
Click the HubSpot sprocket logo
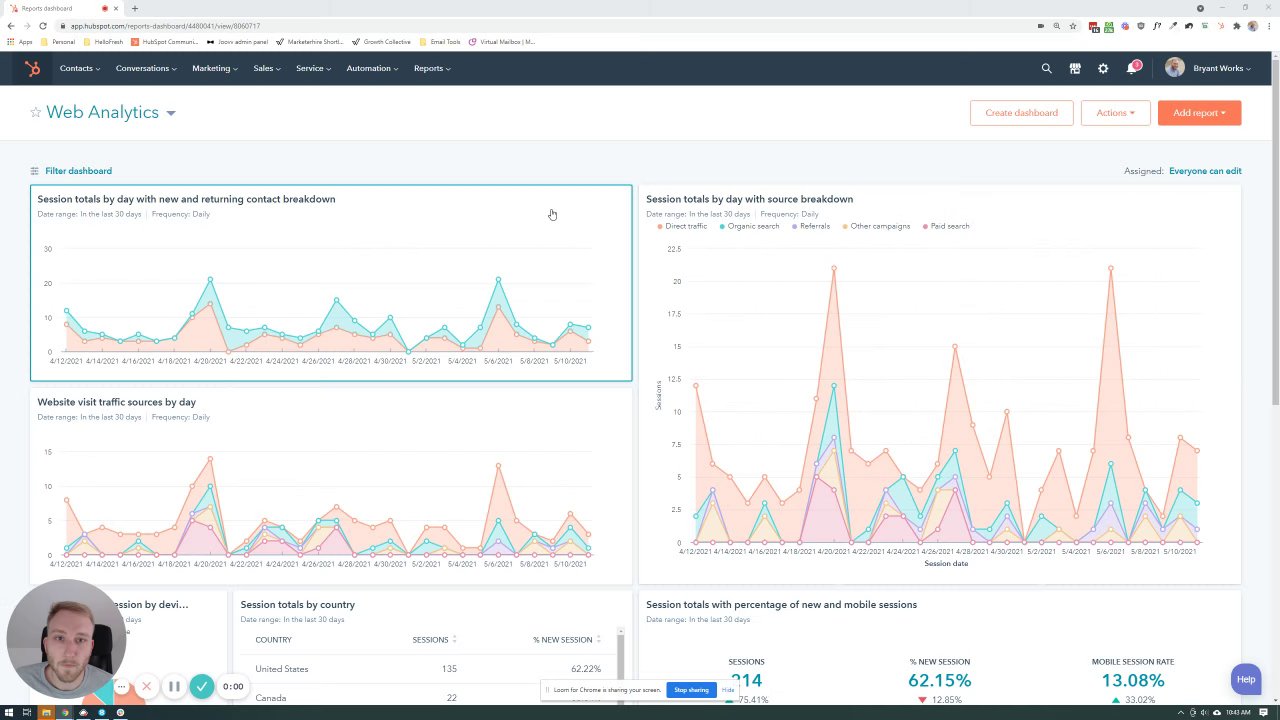(33, 68)
